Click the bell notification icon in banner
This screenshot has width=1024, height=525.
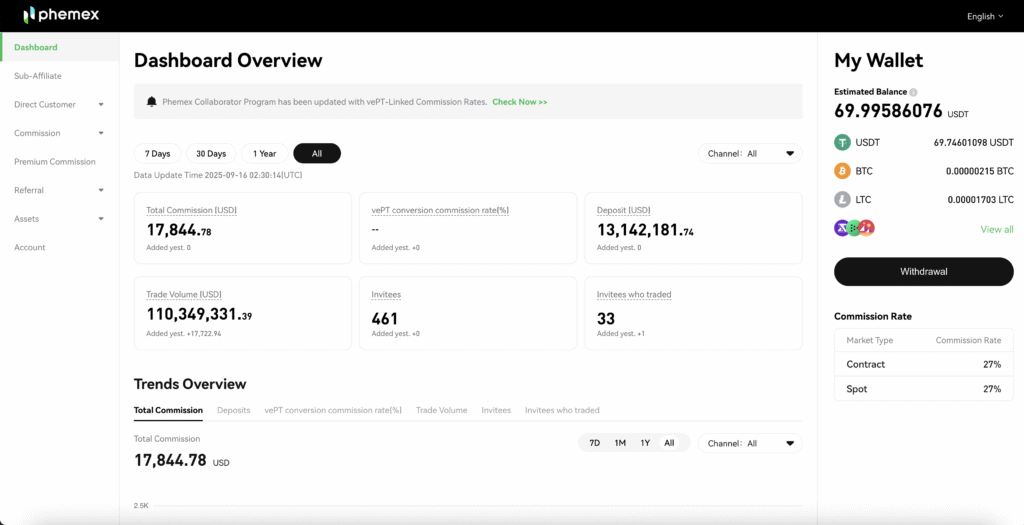pyautogui.click(x=152, y=102)
